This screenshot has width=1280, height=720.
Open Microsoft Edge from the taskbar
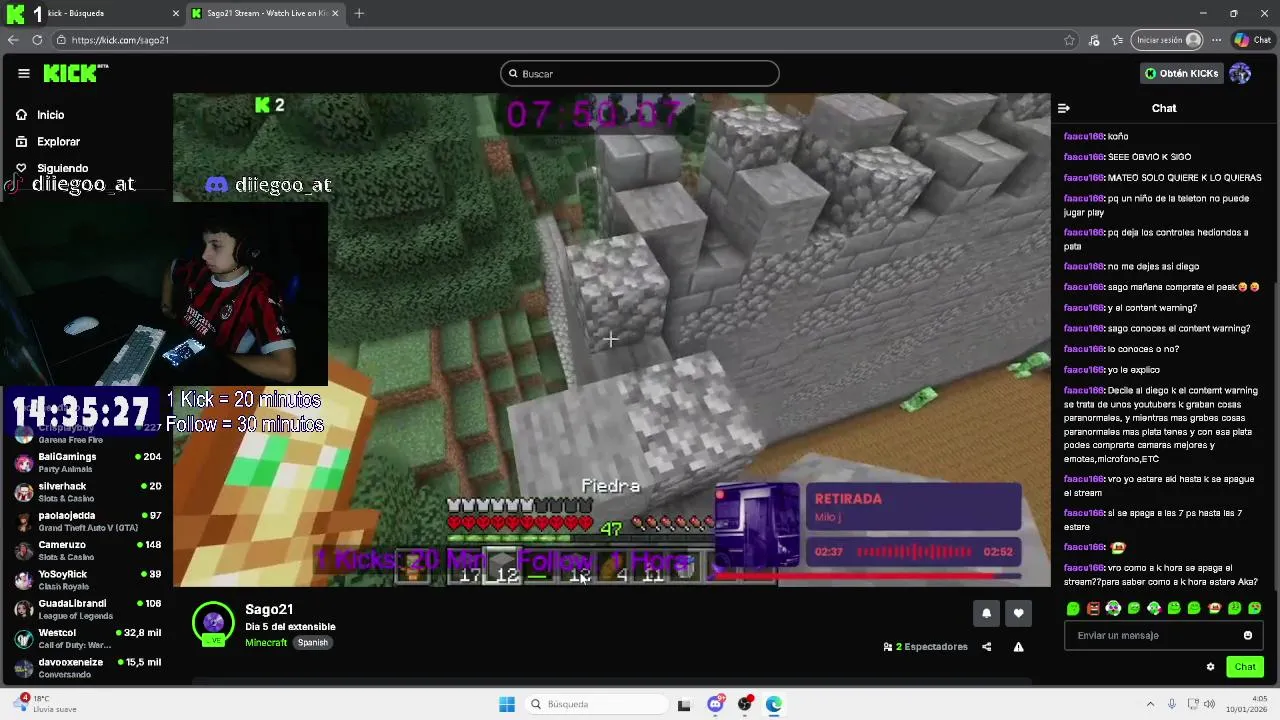click(774, 704)
